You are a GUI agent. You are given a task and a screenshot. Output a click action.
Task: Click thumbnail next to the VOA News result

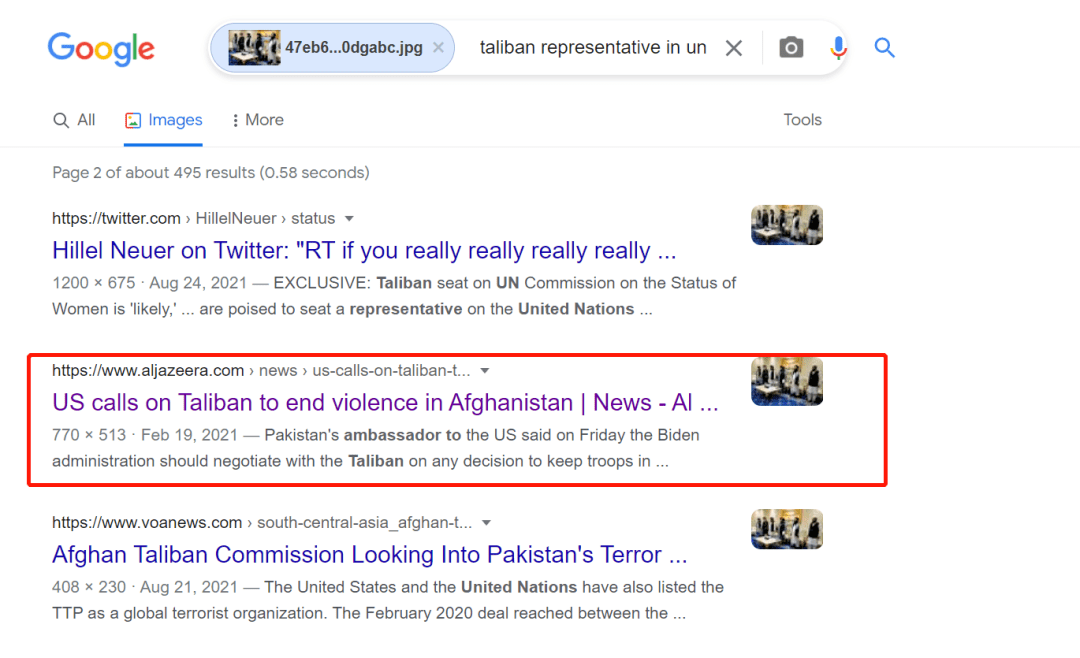[x=787, y=529]
